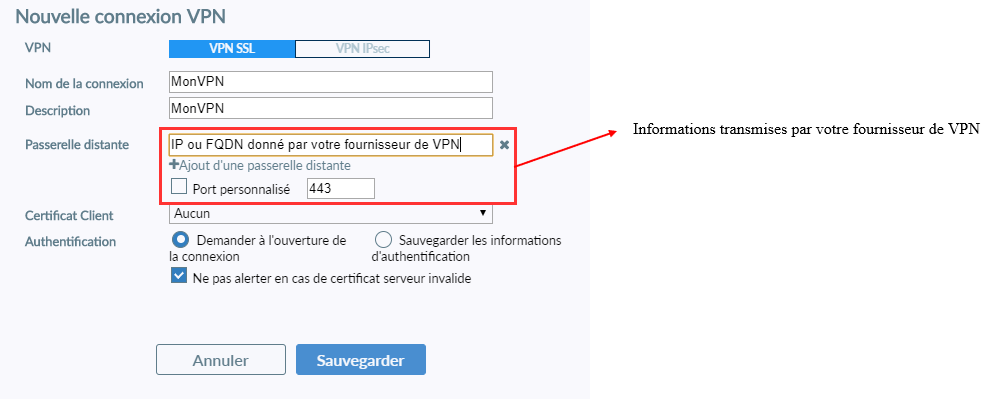
Task: Click the Nouvelle connexion VPN heading
Action: tap(120, 16)
